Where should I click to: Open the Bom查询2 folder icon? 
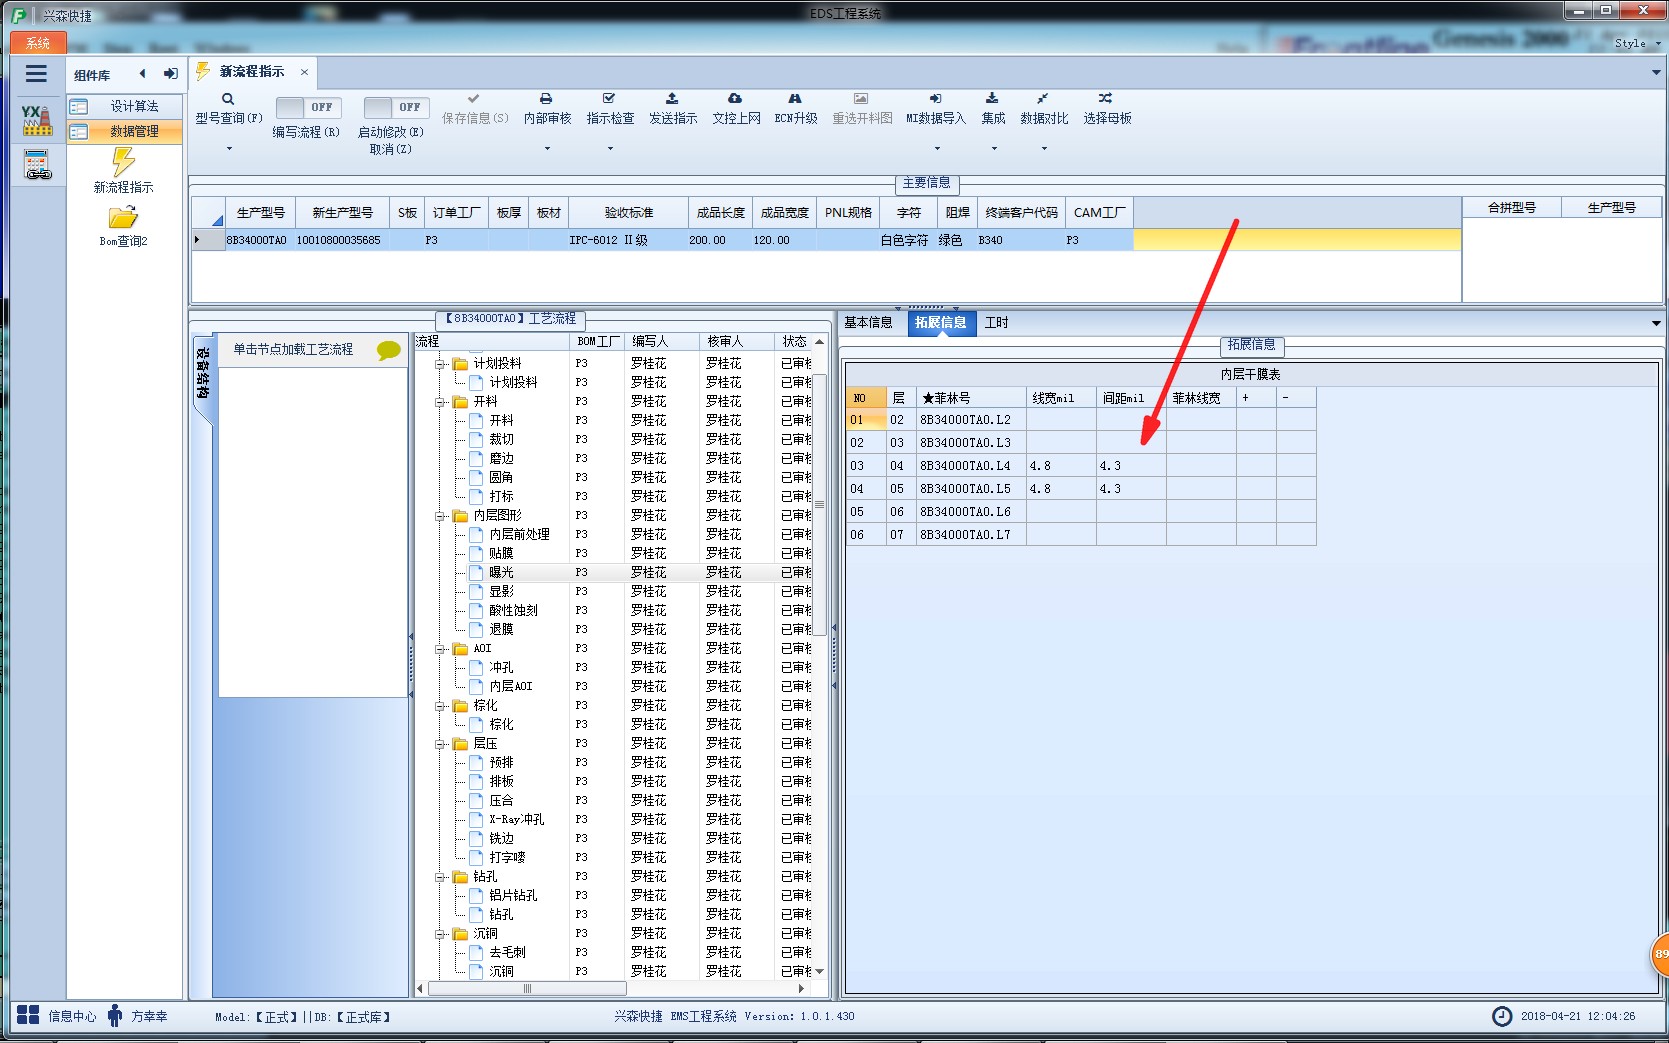click(x=123, y=217)
